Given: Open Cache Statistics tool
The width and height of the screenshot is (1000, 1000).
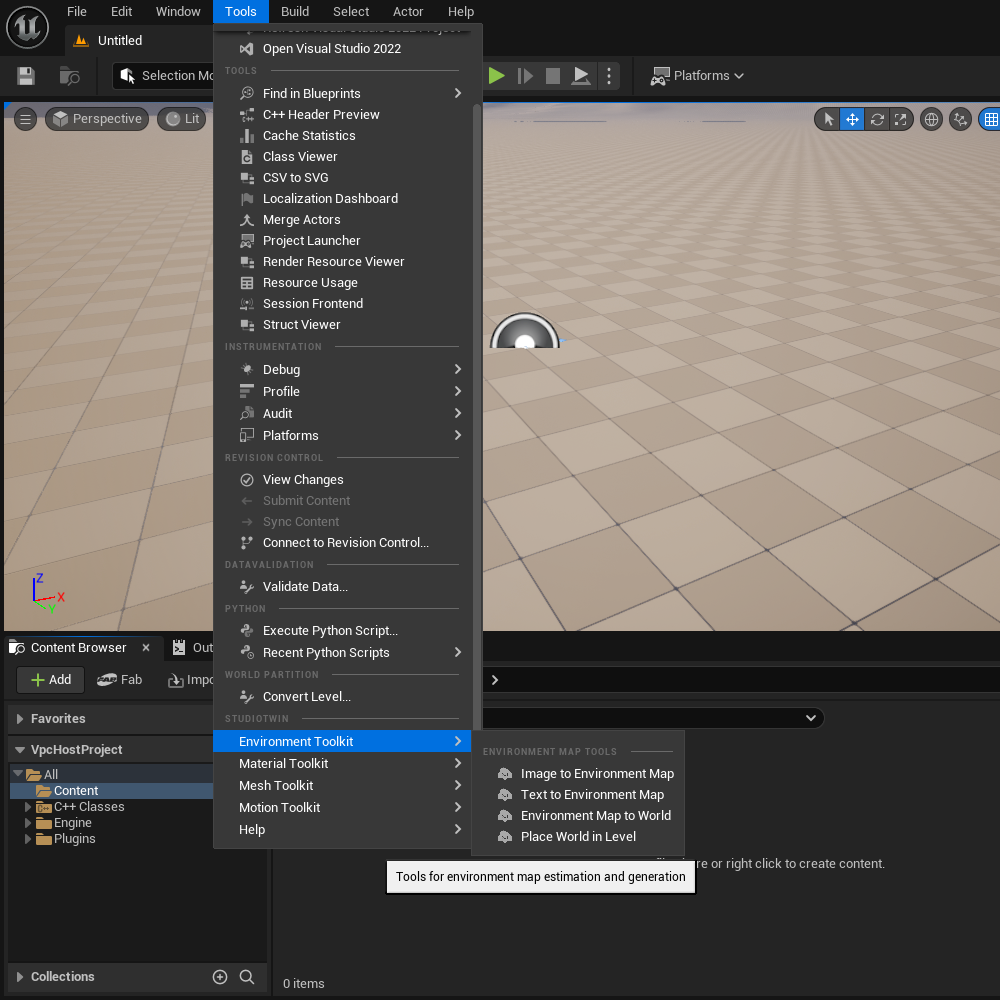Looking at the screenshot, I should pos(343,135).
